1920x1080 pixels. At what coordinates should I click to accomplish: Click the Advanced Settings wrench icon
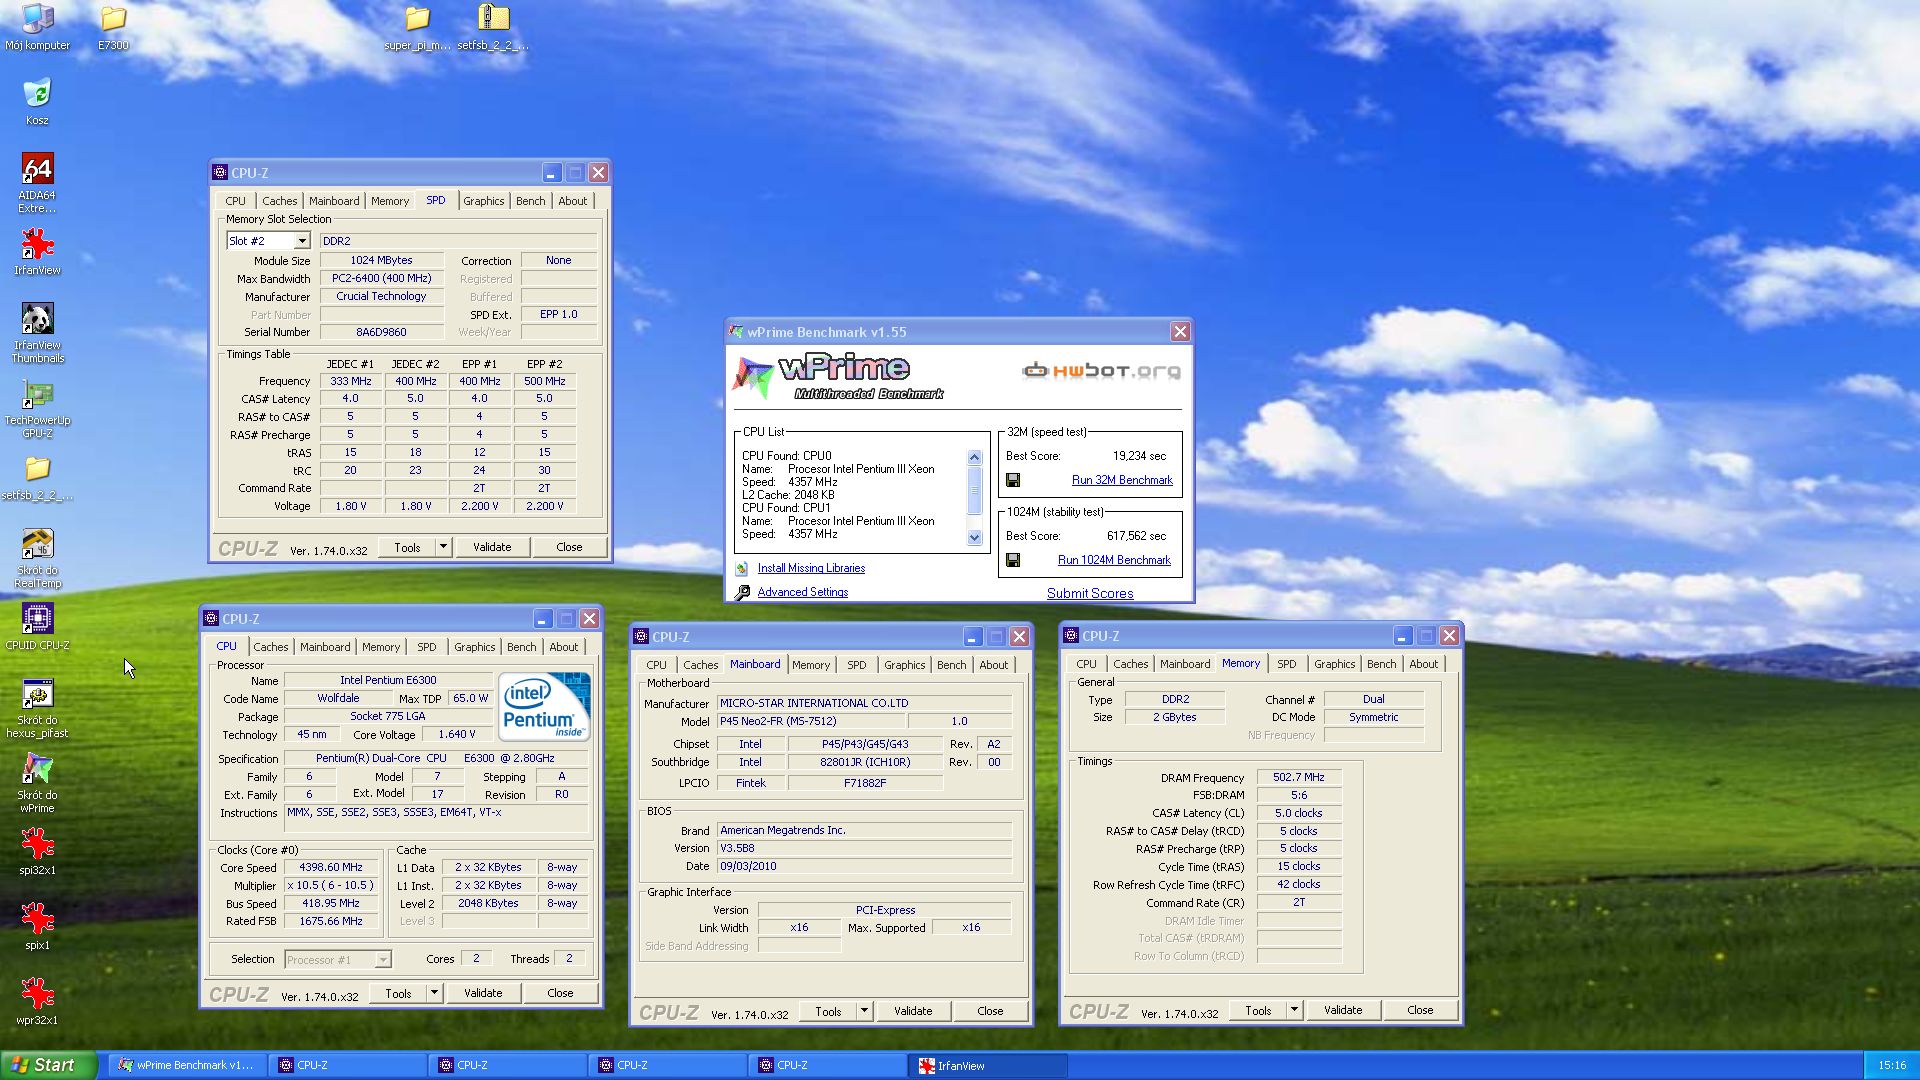click(x=742, y=592)
